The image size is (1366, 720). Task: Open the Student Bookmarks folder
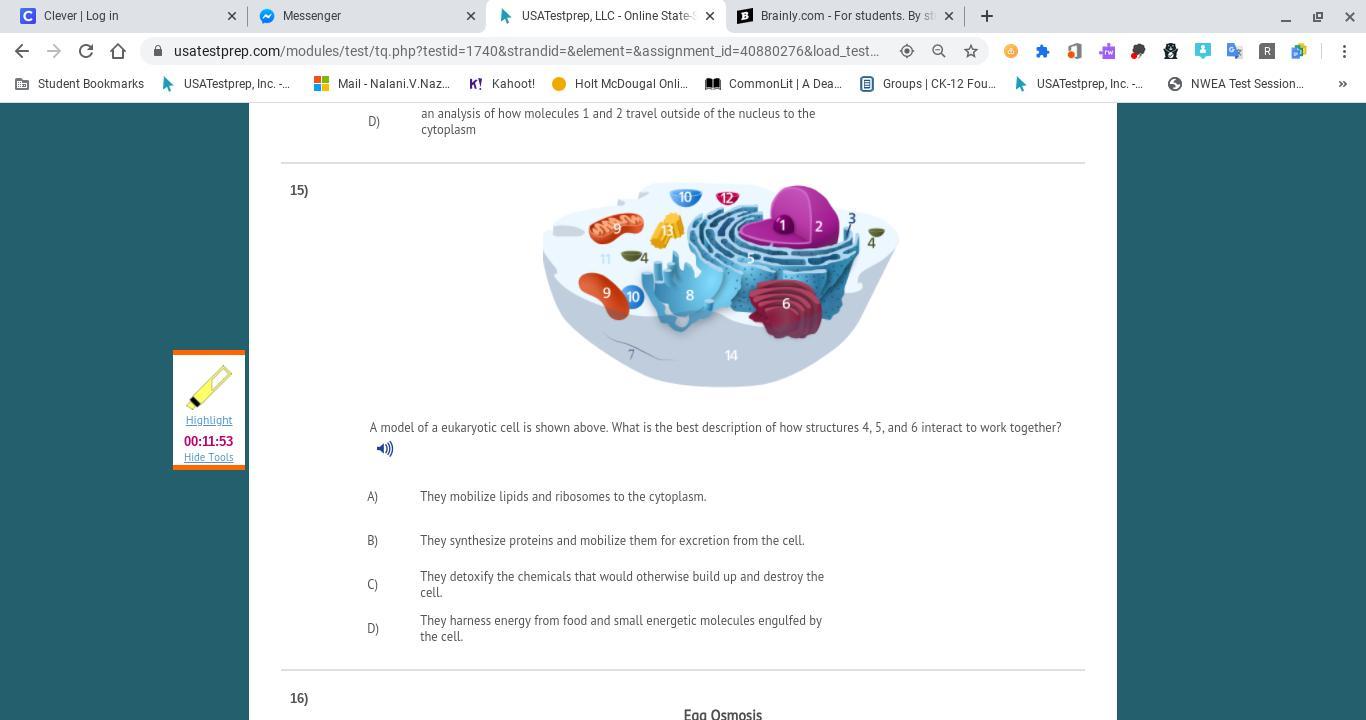click(80, 84)
